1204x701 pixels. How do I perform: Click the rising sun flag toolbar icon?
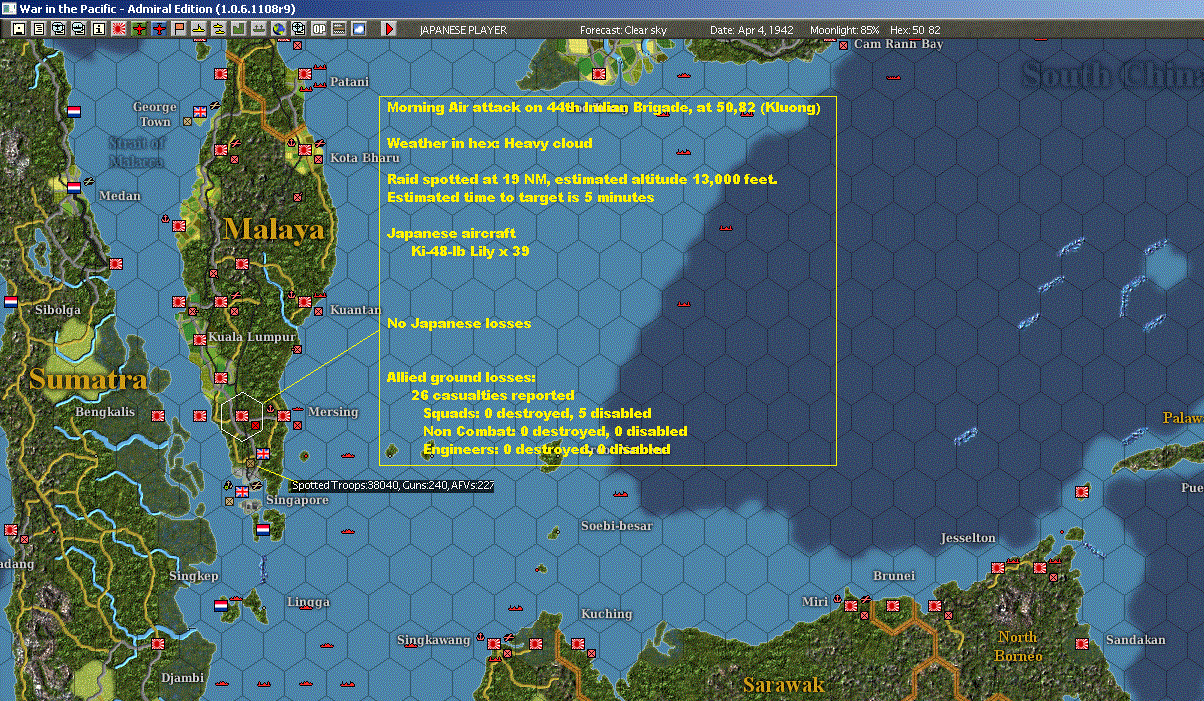[x=118, y=29]
